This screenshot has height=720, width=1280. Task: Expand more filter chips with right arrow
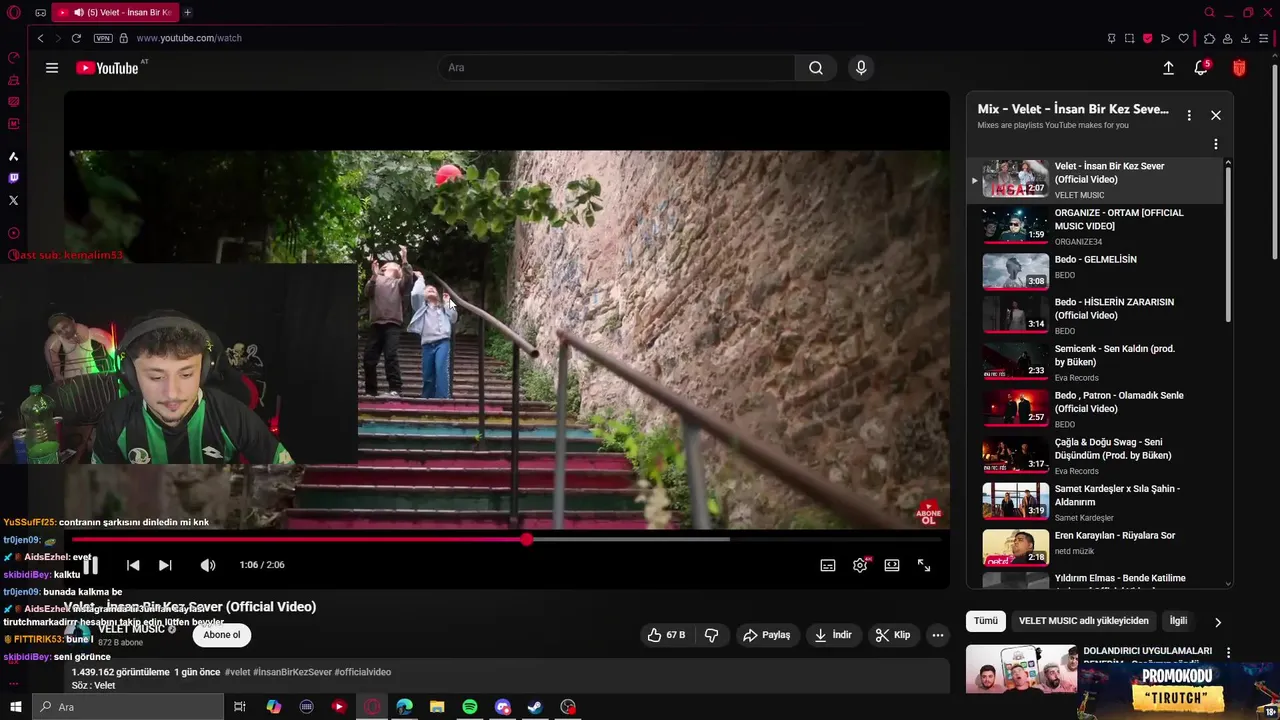click(1217, 622)
